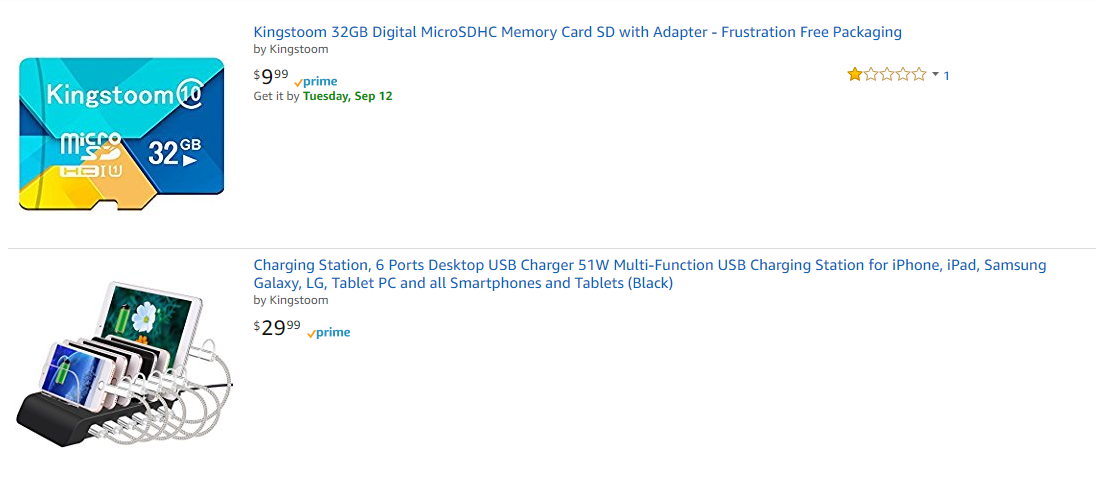Image resolution: width=1096 pixels, height=479 pixels.
Task: Click the filled gold star in the rating
Action: pyautogui.click(x=855, y=74)
